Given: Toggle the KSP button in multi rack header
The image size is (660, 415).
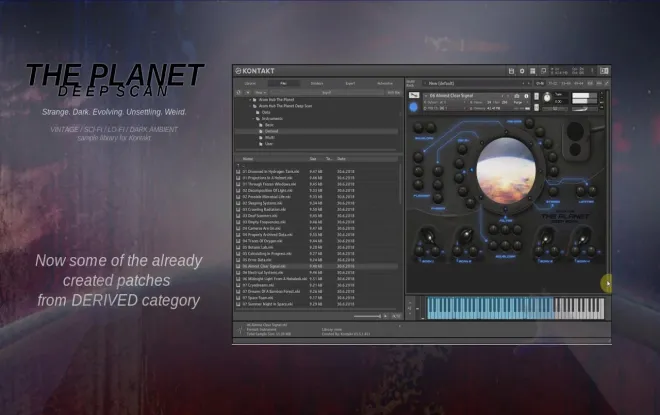Looking at the screenshot, I should (x=590, y=83).
